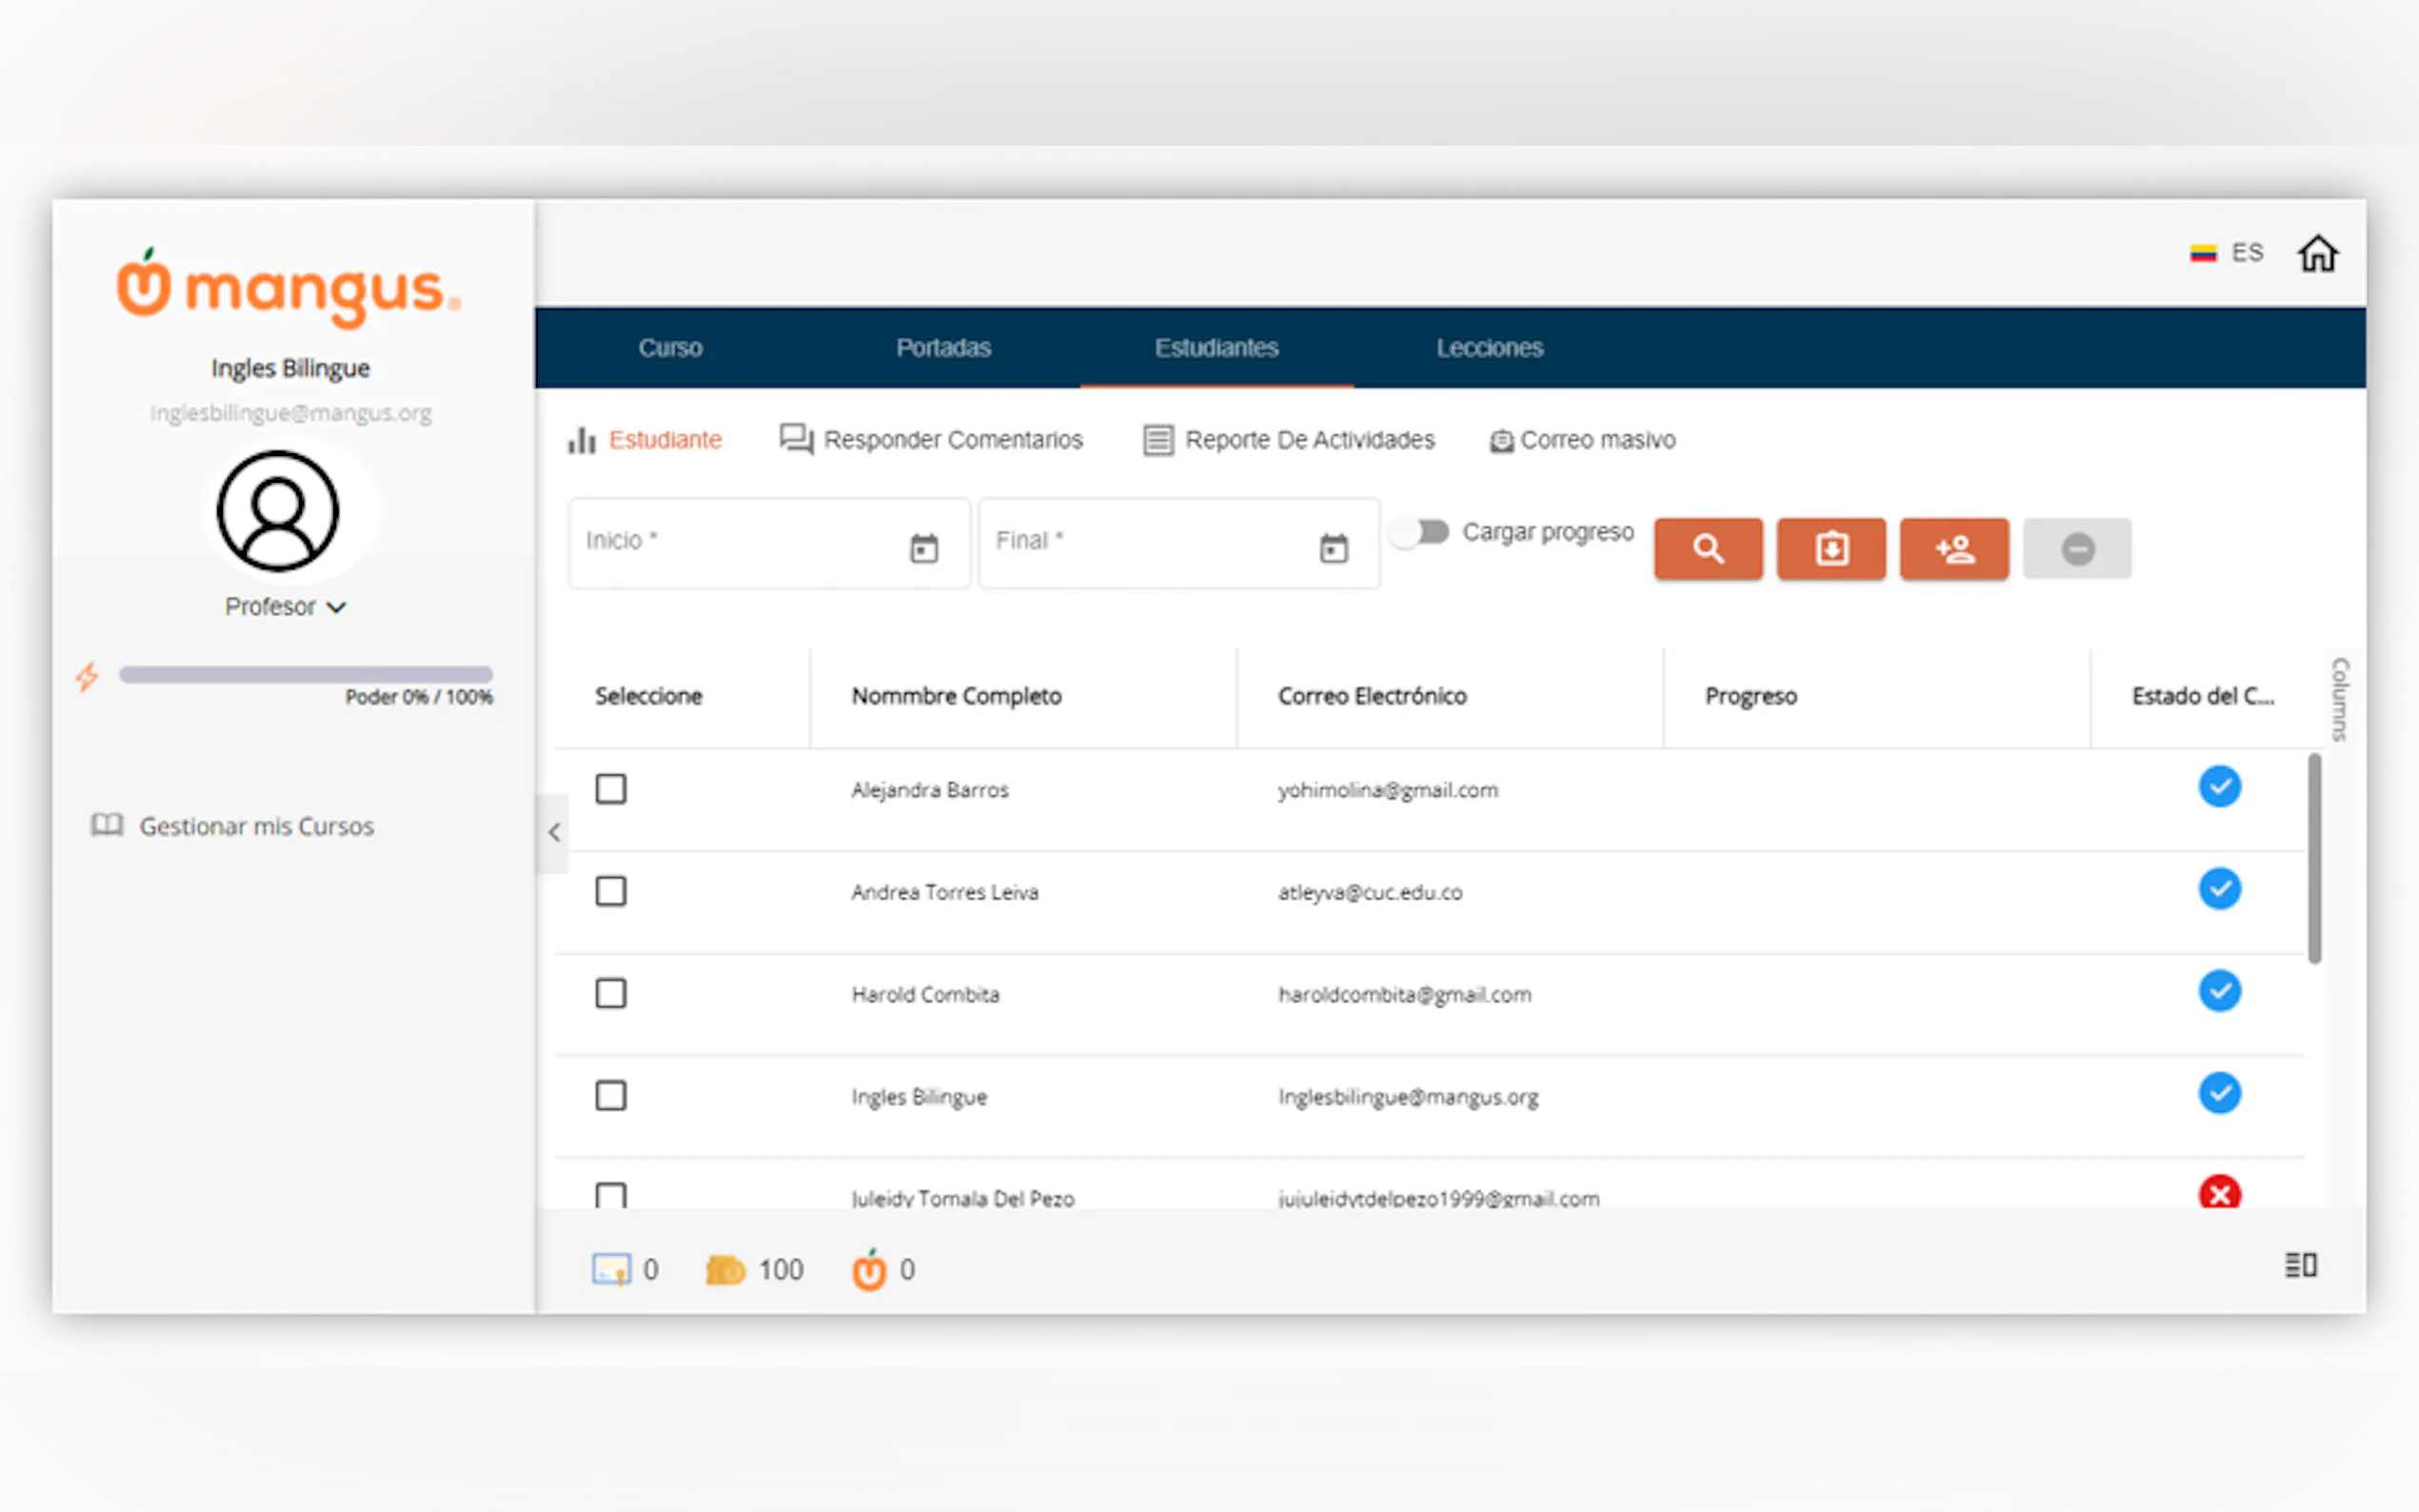Image resolution: width=2419 pixels, height=1512 pixels.
Task: Open the Inicio date calendar picker
Action: coord(923,548)
